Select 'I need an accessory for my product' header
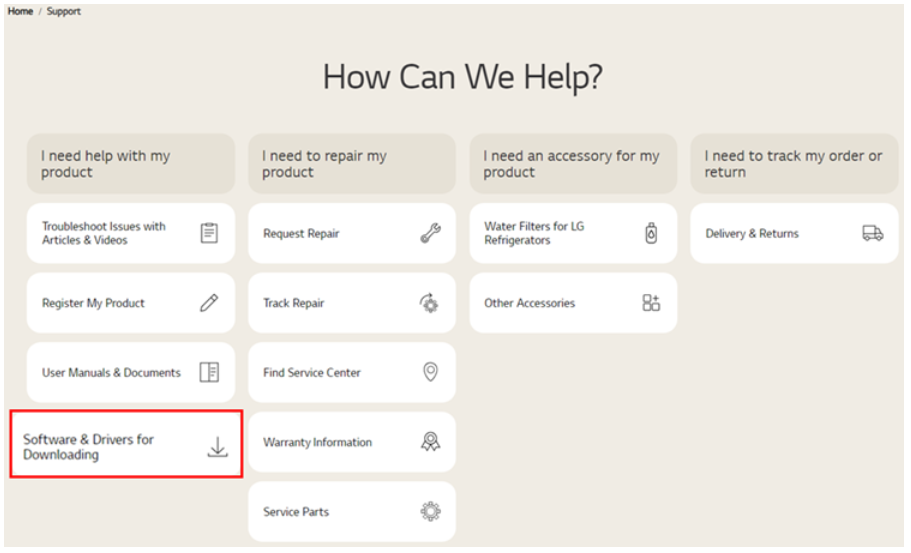Image resolution: width=911 pixels, height=553 pixels. [573, 164]
